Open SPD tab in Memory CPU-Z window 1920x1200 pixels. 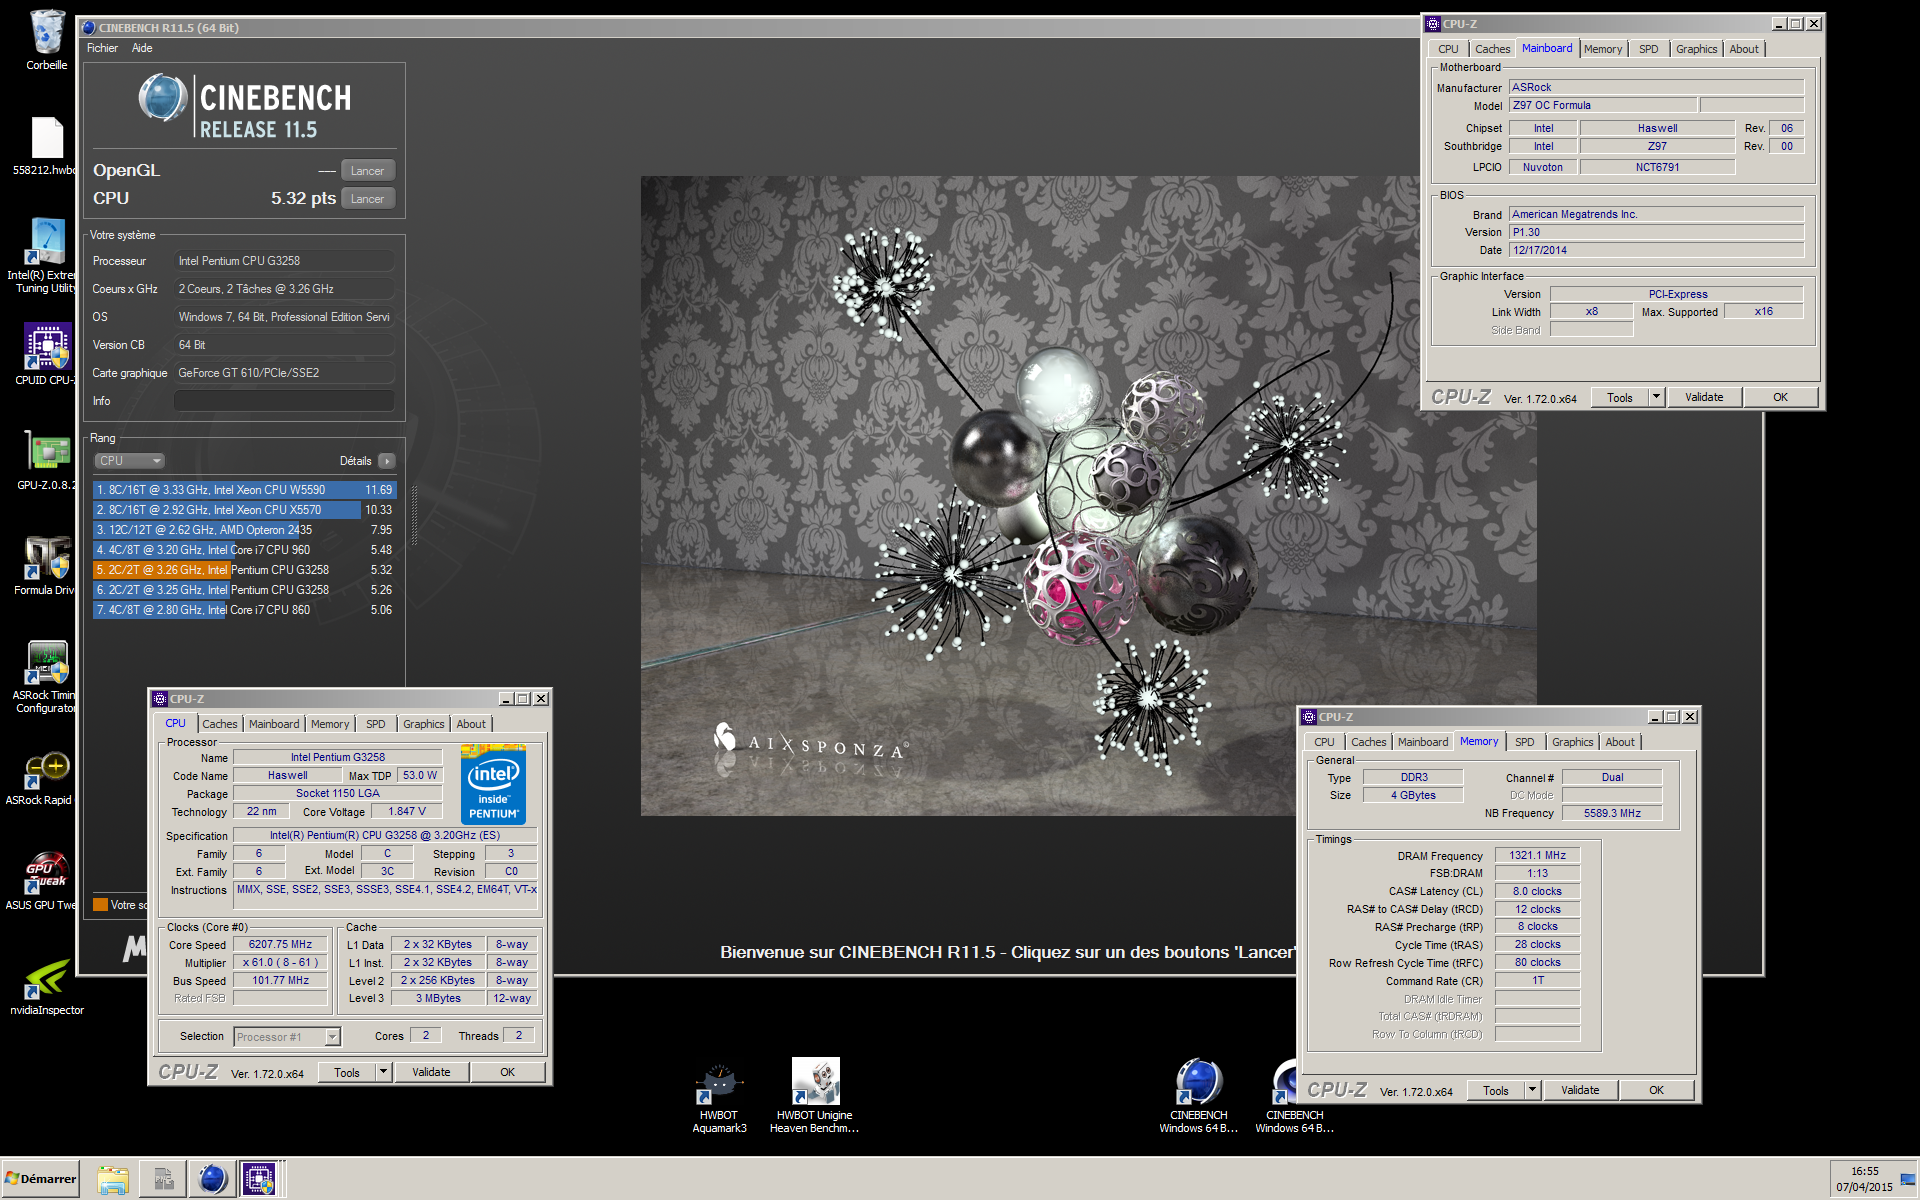point(1525,742)
